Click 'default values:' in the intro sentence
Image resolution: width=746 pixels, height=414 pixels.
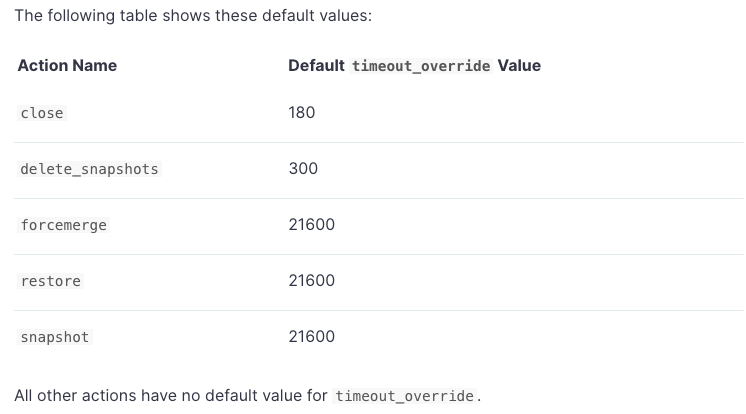click(317, 15)
